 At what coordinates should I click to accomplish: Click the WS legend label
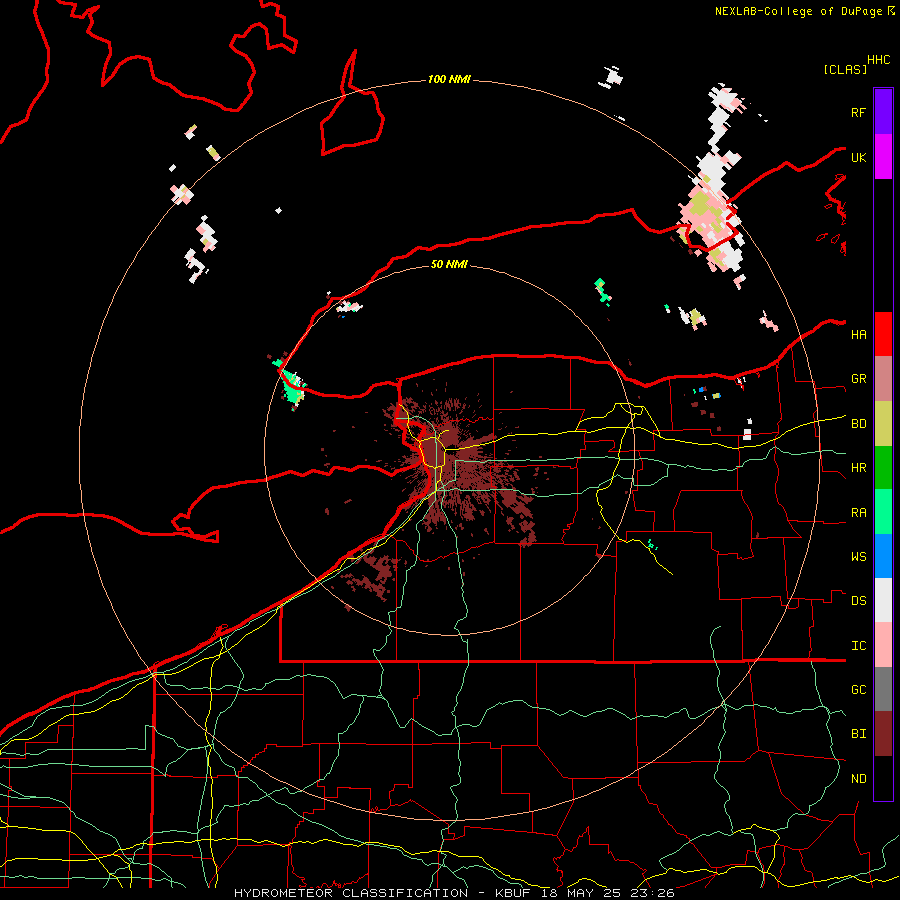coord(858,557)
